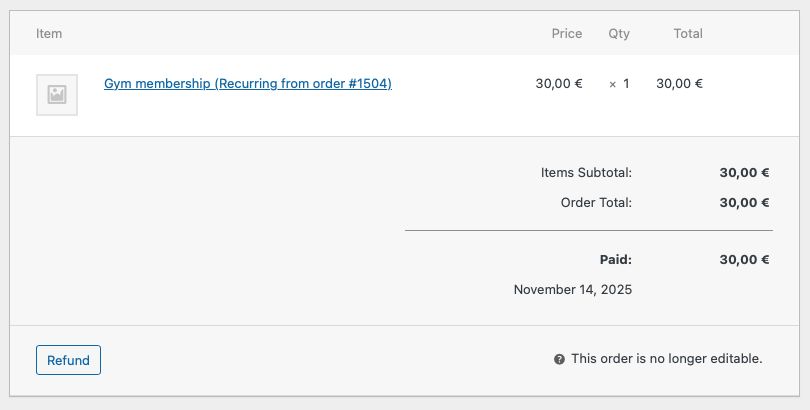Click the line item total 30,00 €
The width and height of the screenshot is (810, 410).
(679, 84)
